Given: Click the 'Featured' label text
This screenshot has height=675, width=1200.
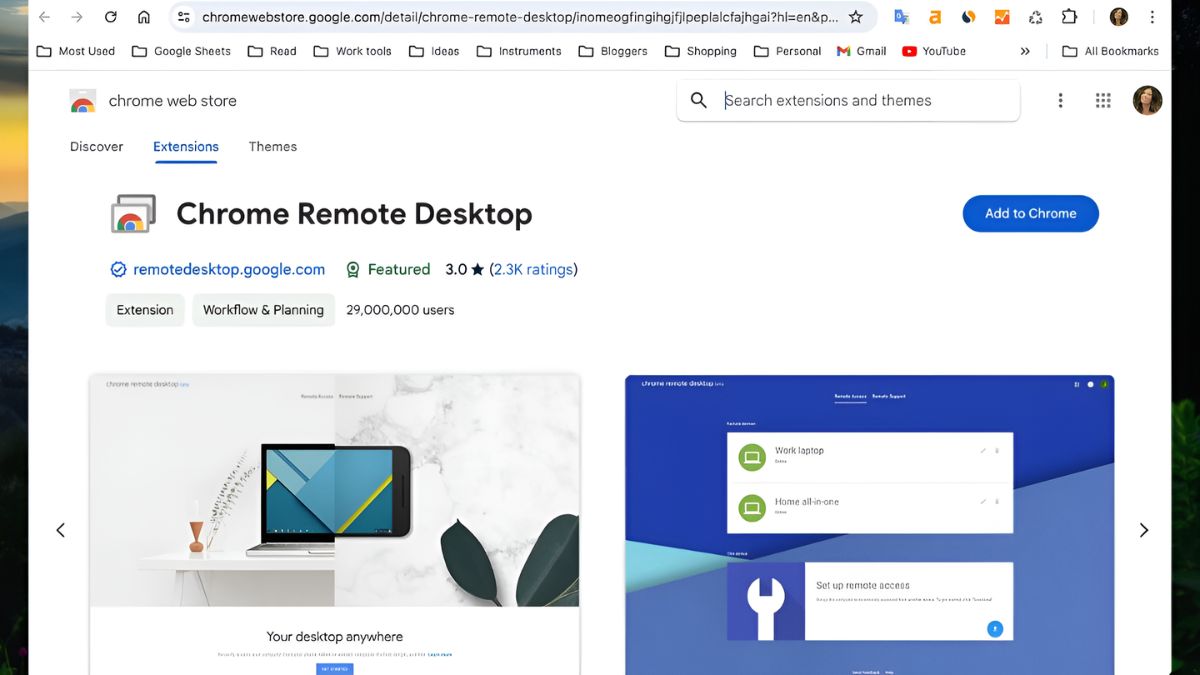Looking at the screenshot, I should pos(399,269).
